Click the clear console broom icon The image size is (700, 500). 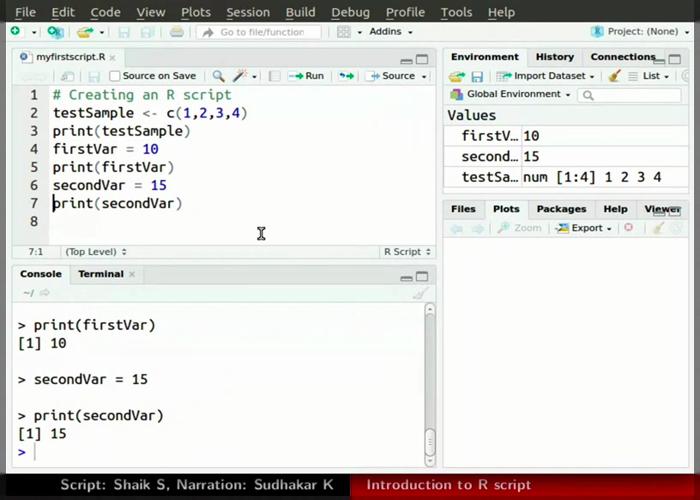(x=420, y=293)
